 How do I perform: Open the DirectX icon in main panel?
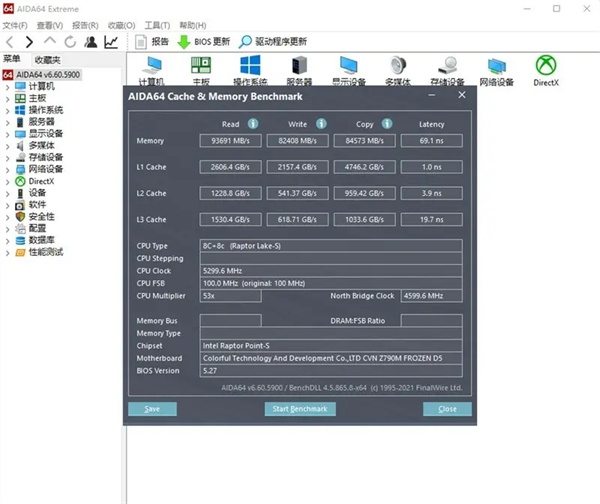tap(546, 70)
